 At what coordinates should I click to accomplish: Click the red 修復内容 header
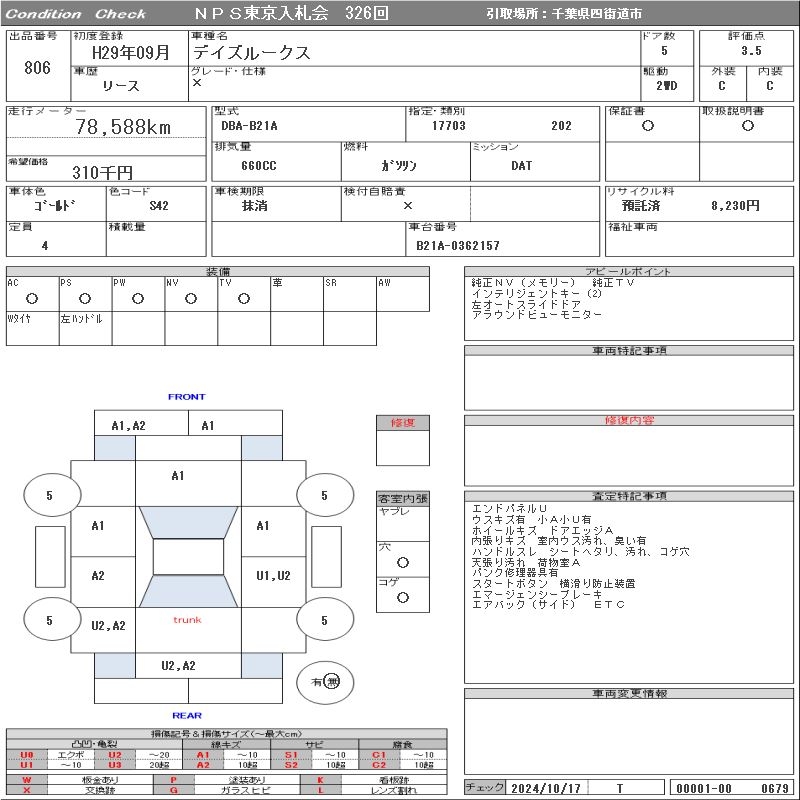[x=629, y=420]
